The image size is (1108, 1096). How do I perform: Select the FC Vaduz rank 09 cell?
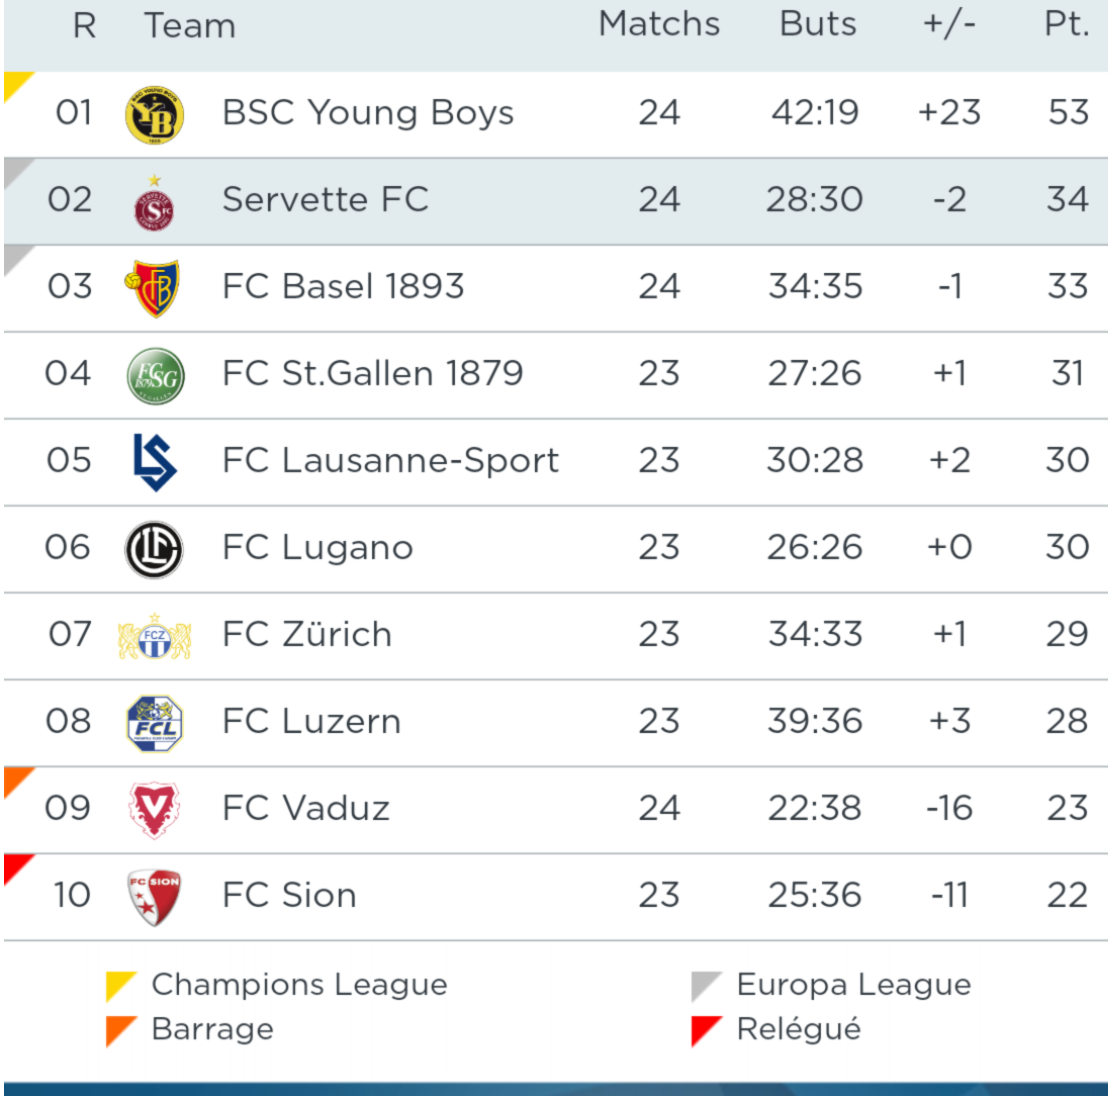[x=68, y=808]
